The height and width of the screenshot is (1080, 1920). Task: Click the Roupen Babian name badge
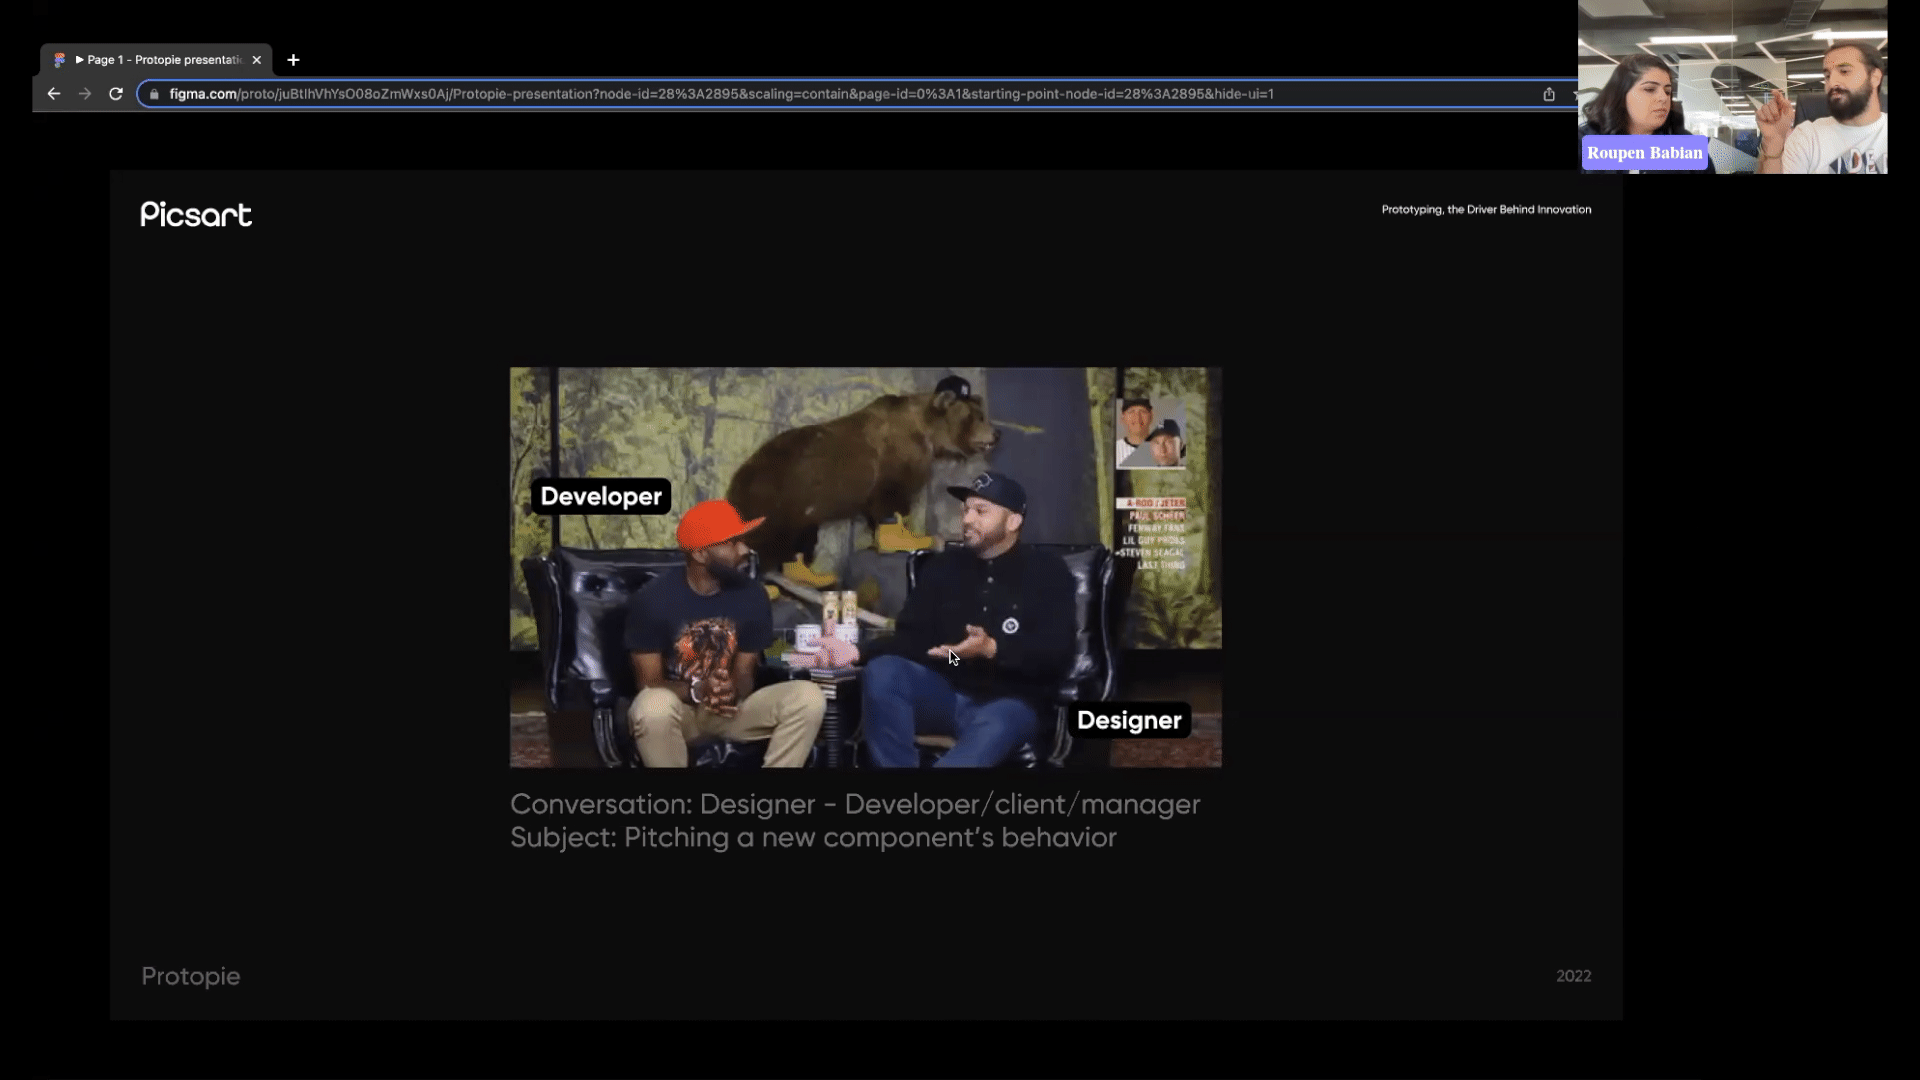tap(1644, 153)
